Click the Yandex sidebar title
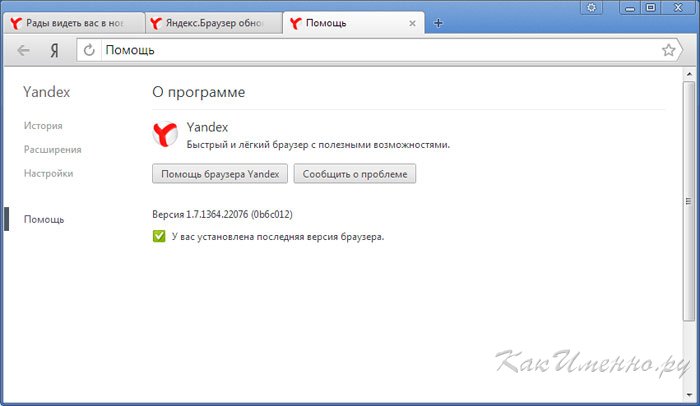 tap(46, 92)
